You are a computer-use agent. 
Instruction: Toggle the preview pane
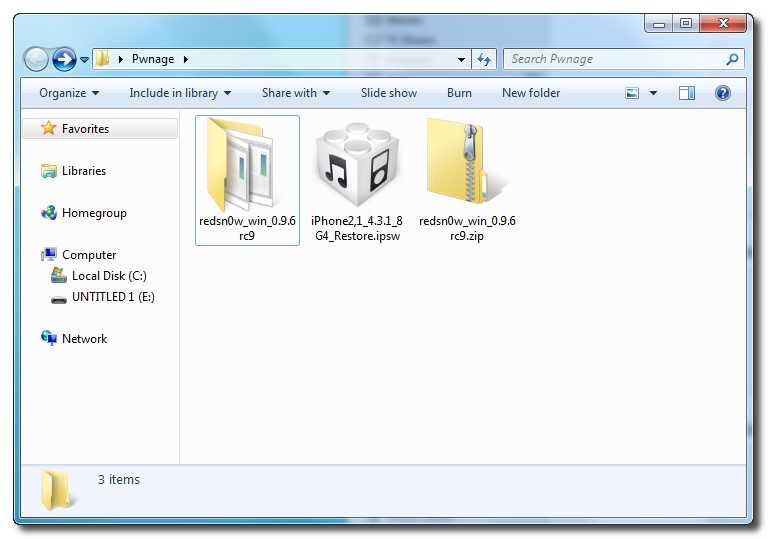click(687, 93)
